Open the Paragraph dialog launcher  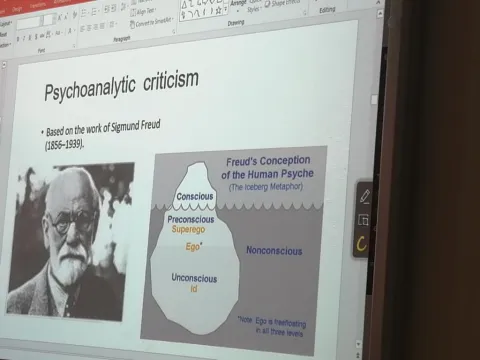174,31
